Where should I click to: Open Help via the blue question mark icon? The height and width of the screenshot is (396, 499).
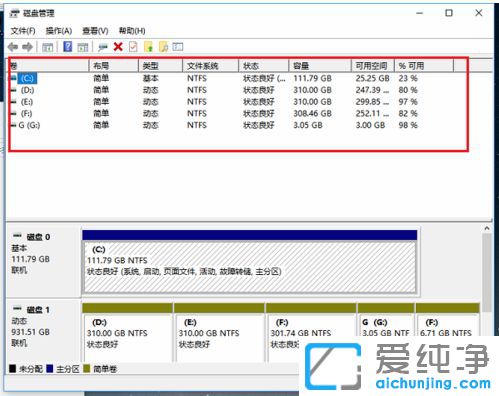(x=68, y=47)
